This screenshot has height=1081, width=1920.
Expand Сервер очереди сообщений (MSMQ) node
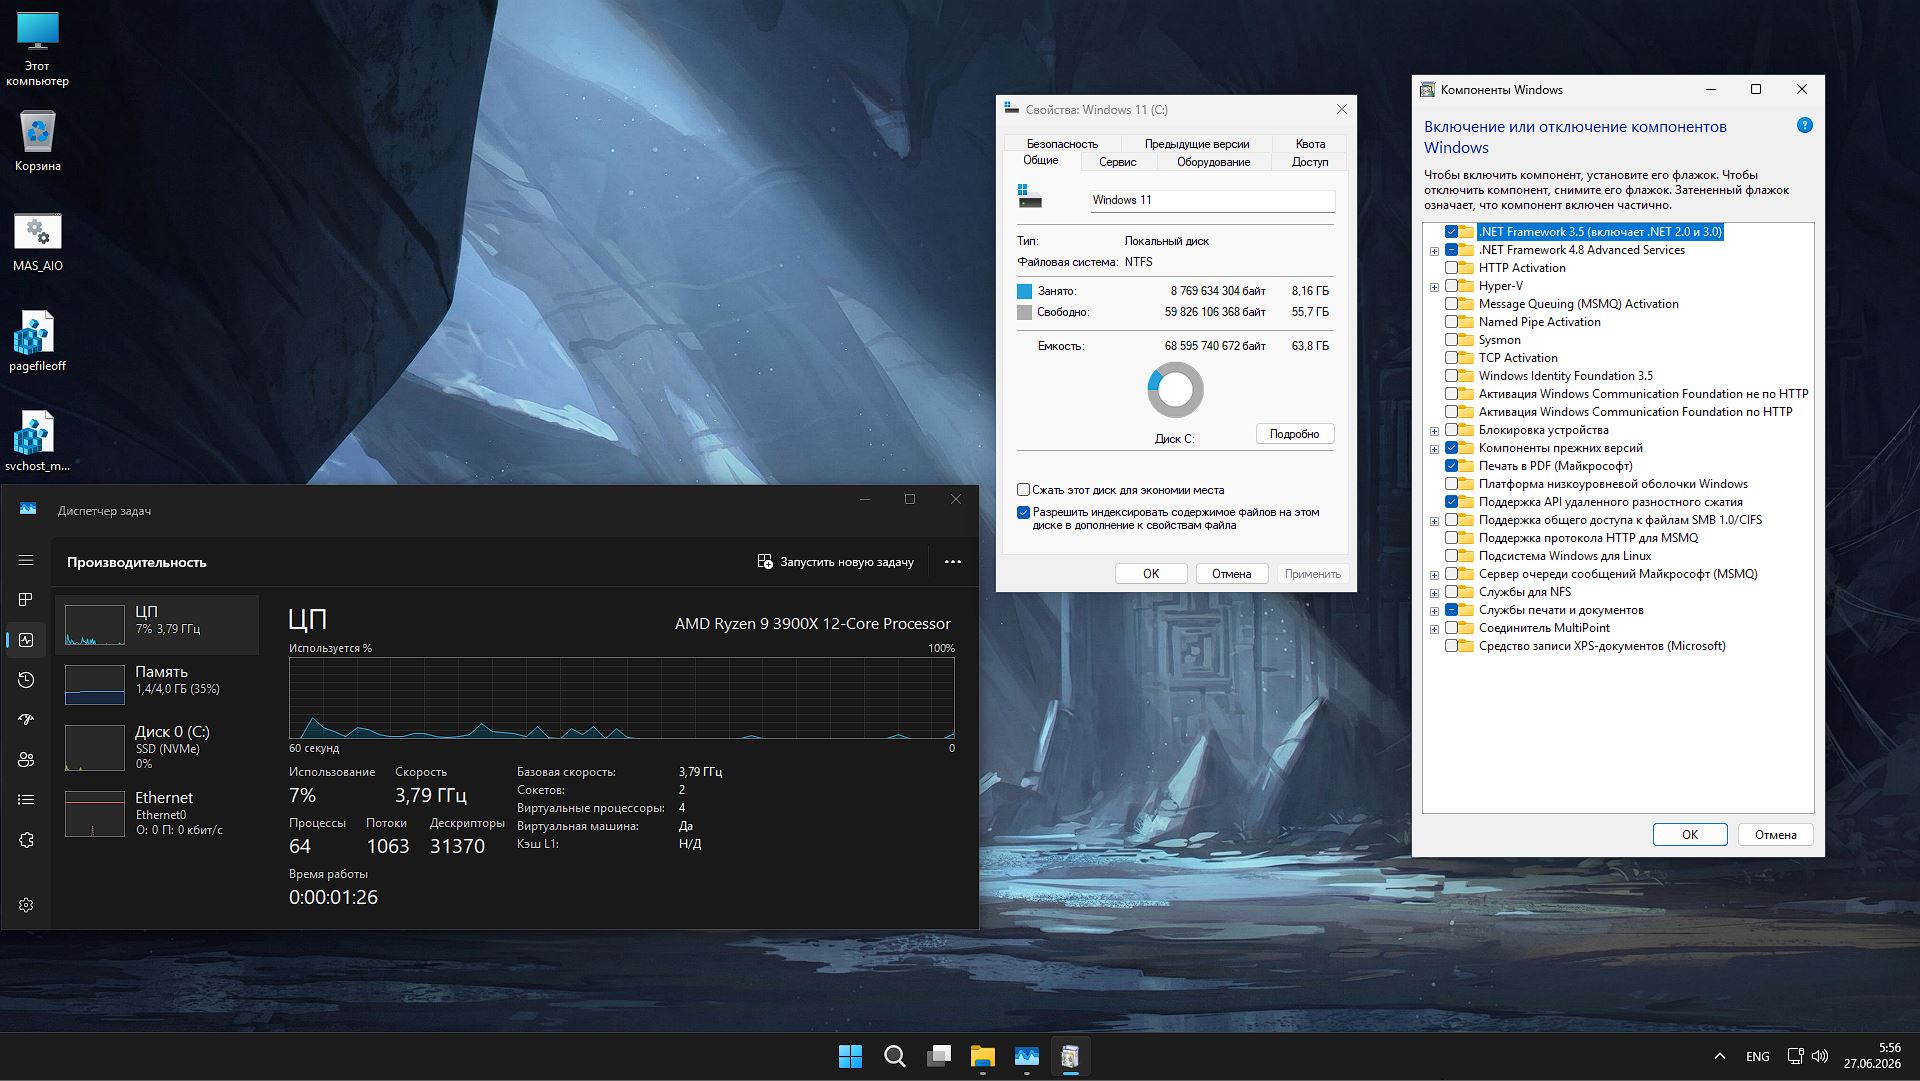tap(1434, 575)
